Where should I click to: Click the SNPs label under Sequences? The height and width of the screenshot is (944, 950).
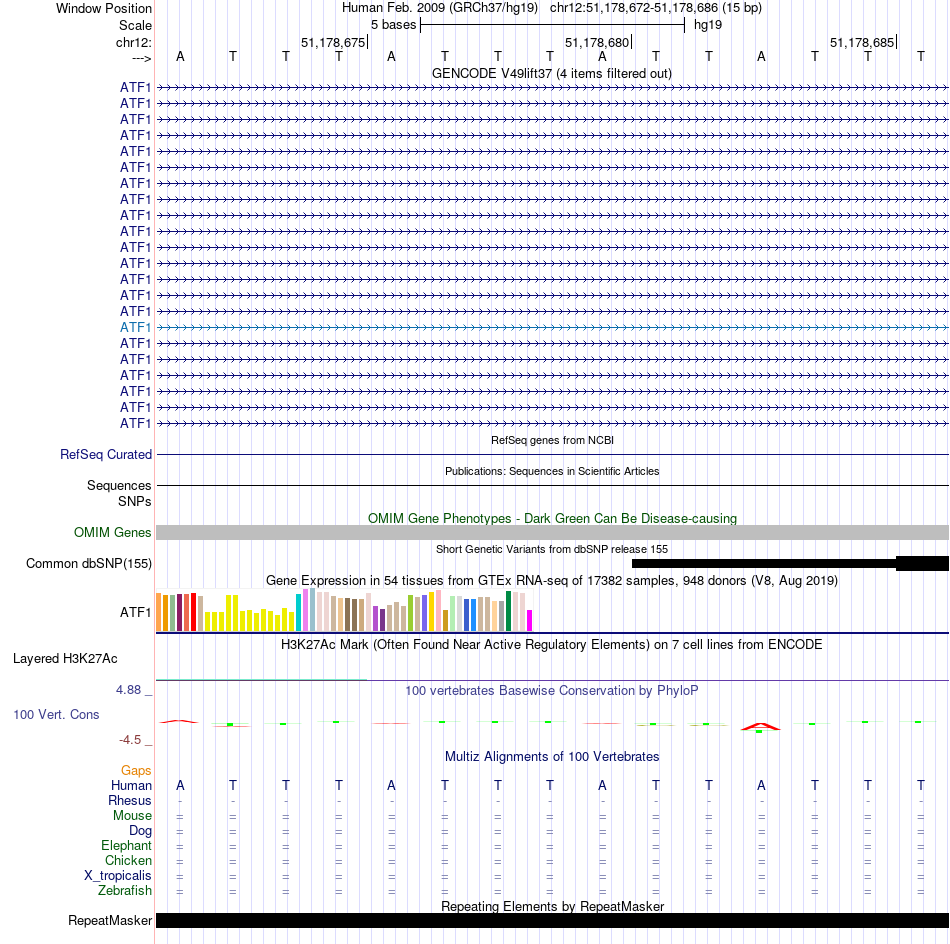click(x=135, y=502)
